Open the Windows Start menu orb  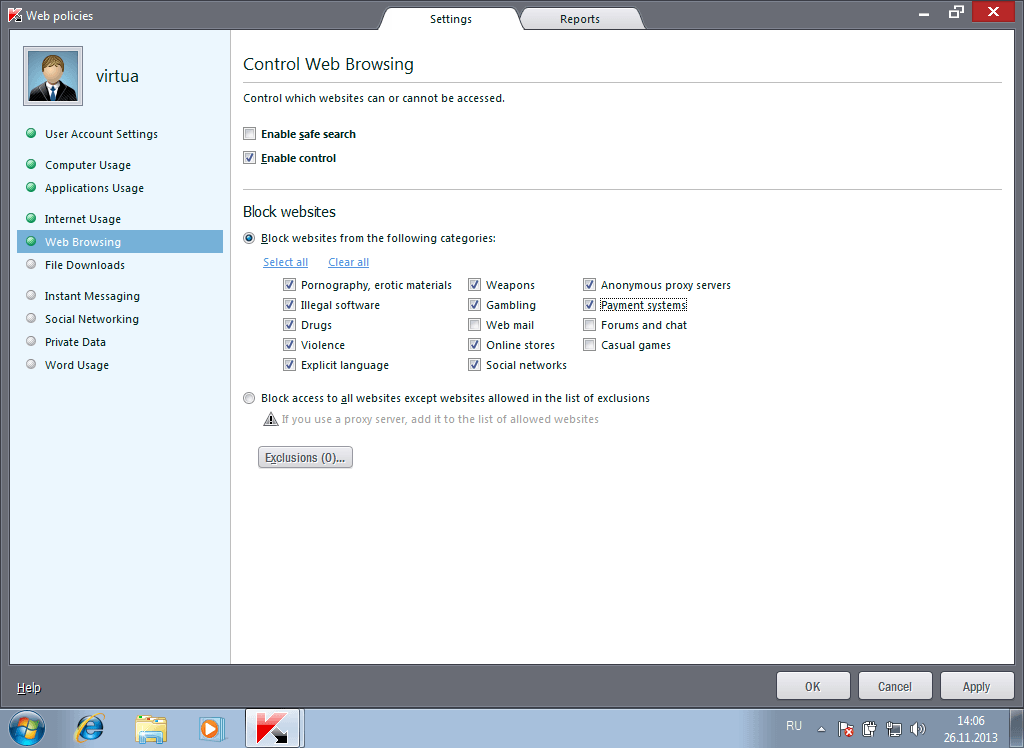tap(27, 728)
